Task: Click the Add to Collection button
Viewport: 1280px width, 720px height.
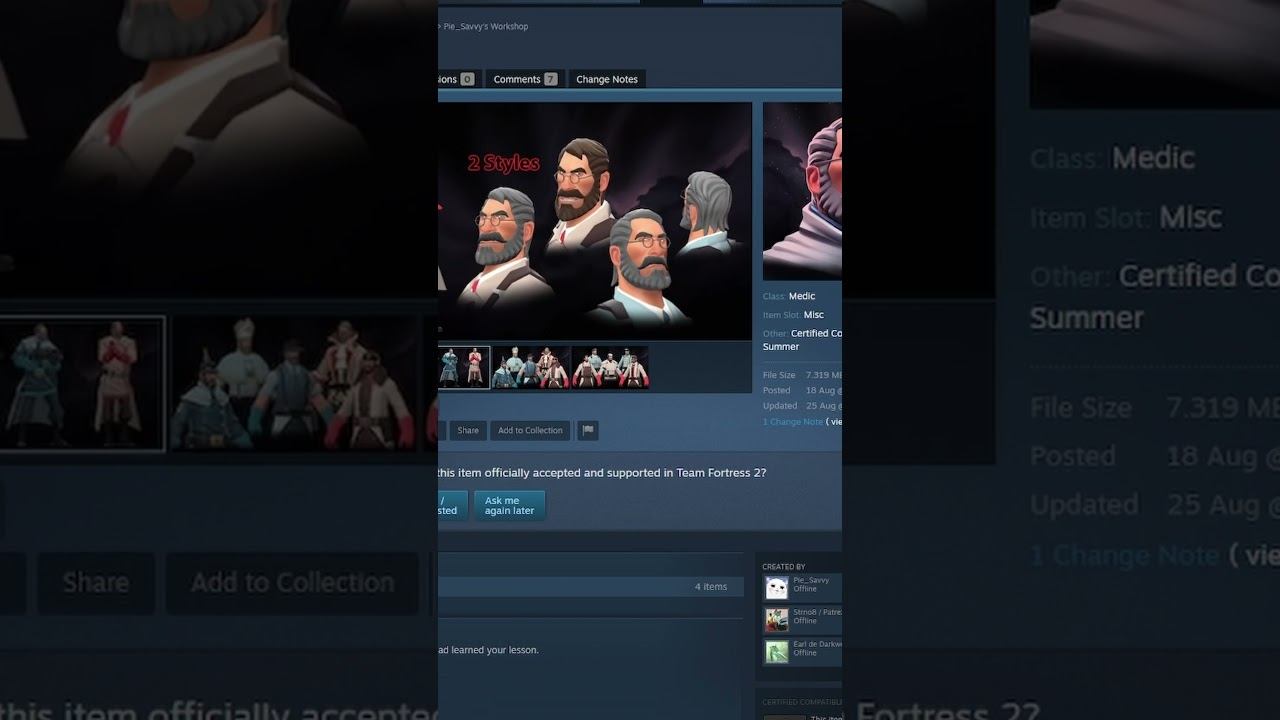Action: tap(530, 430)
